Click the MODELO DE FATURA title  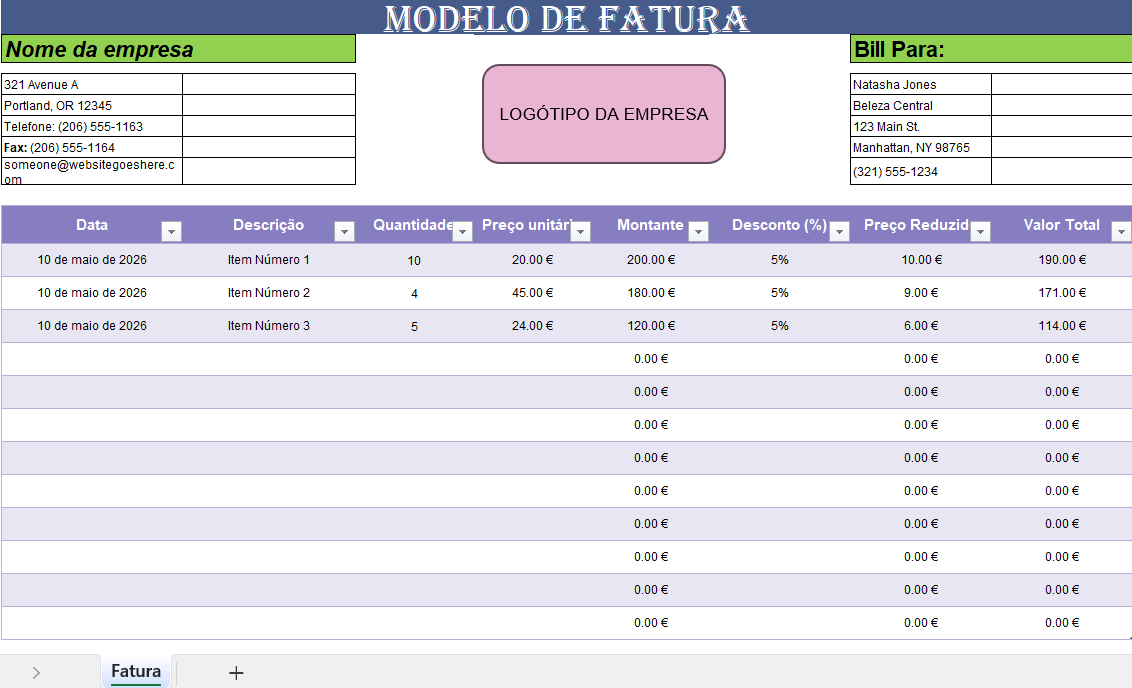tap(566, 17)
